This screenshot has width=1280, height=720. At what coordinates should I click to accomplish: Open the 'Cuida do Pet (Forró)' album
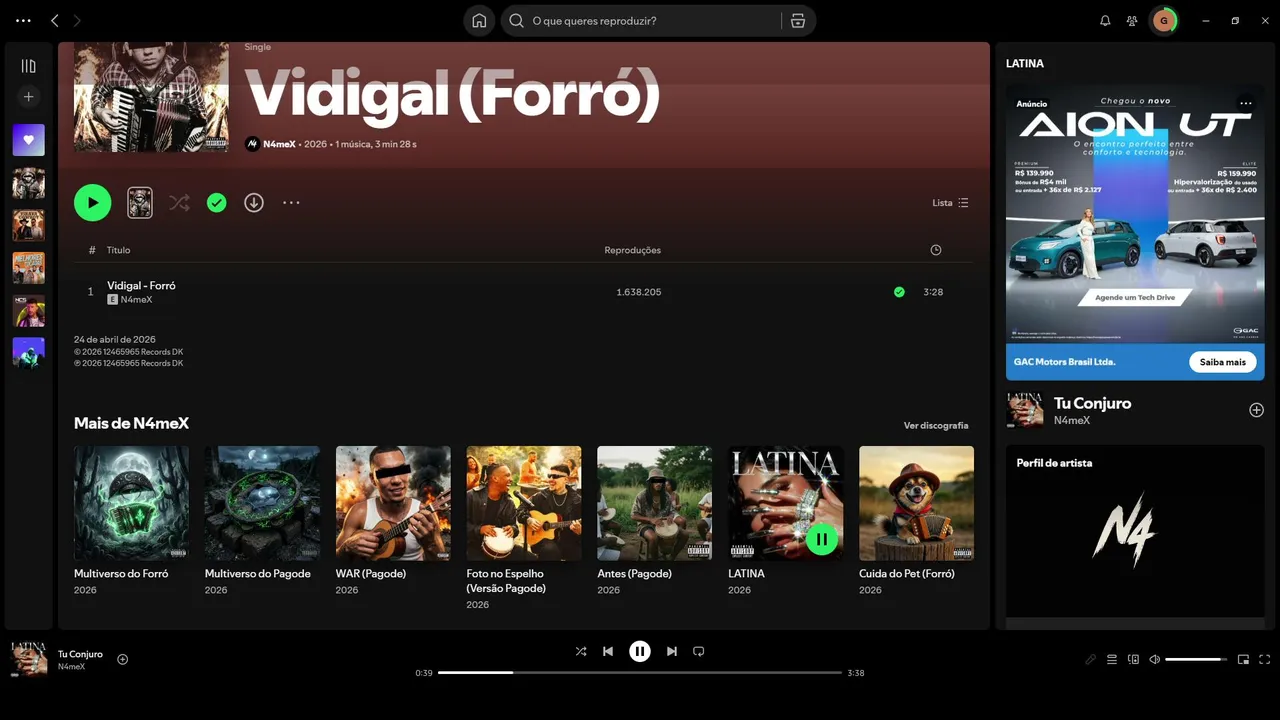[x=916, y=522]
